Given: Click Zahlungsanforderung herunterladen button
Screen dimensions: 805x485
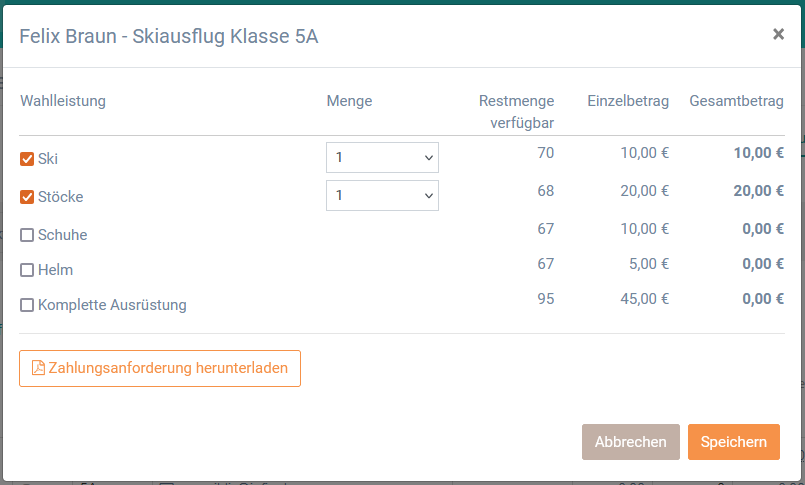Looking at the screenshot, I should coord(160,368).
